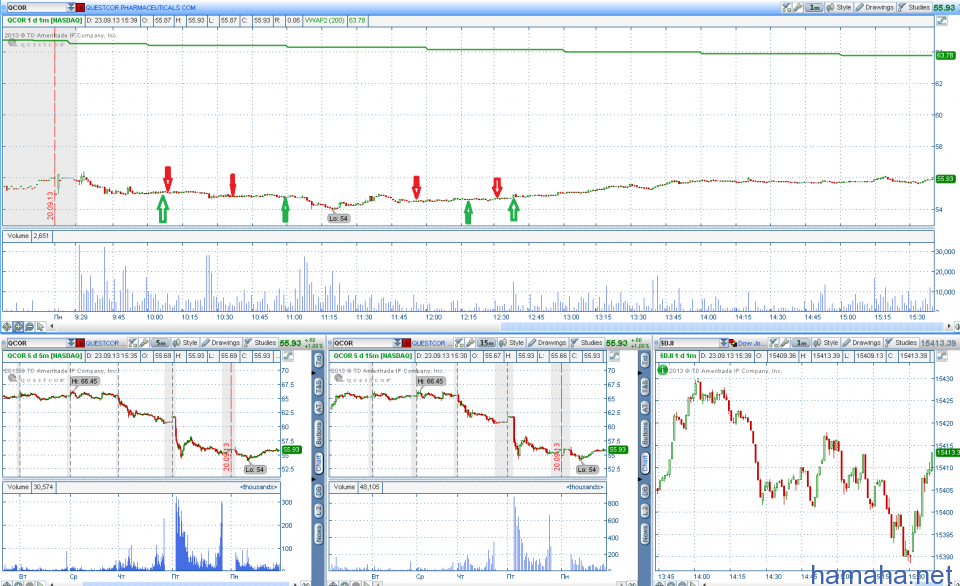The image size is (960, 586).
Task: Open scissors tool icon in 15m chart
Action: 459,343
